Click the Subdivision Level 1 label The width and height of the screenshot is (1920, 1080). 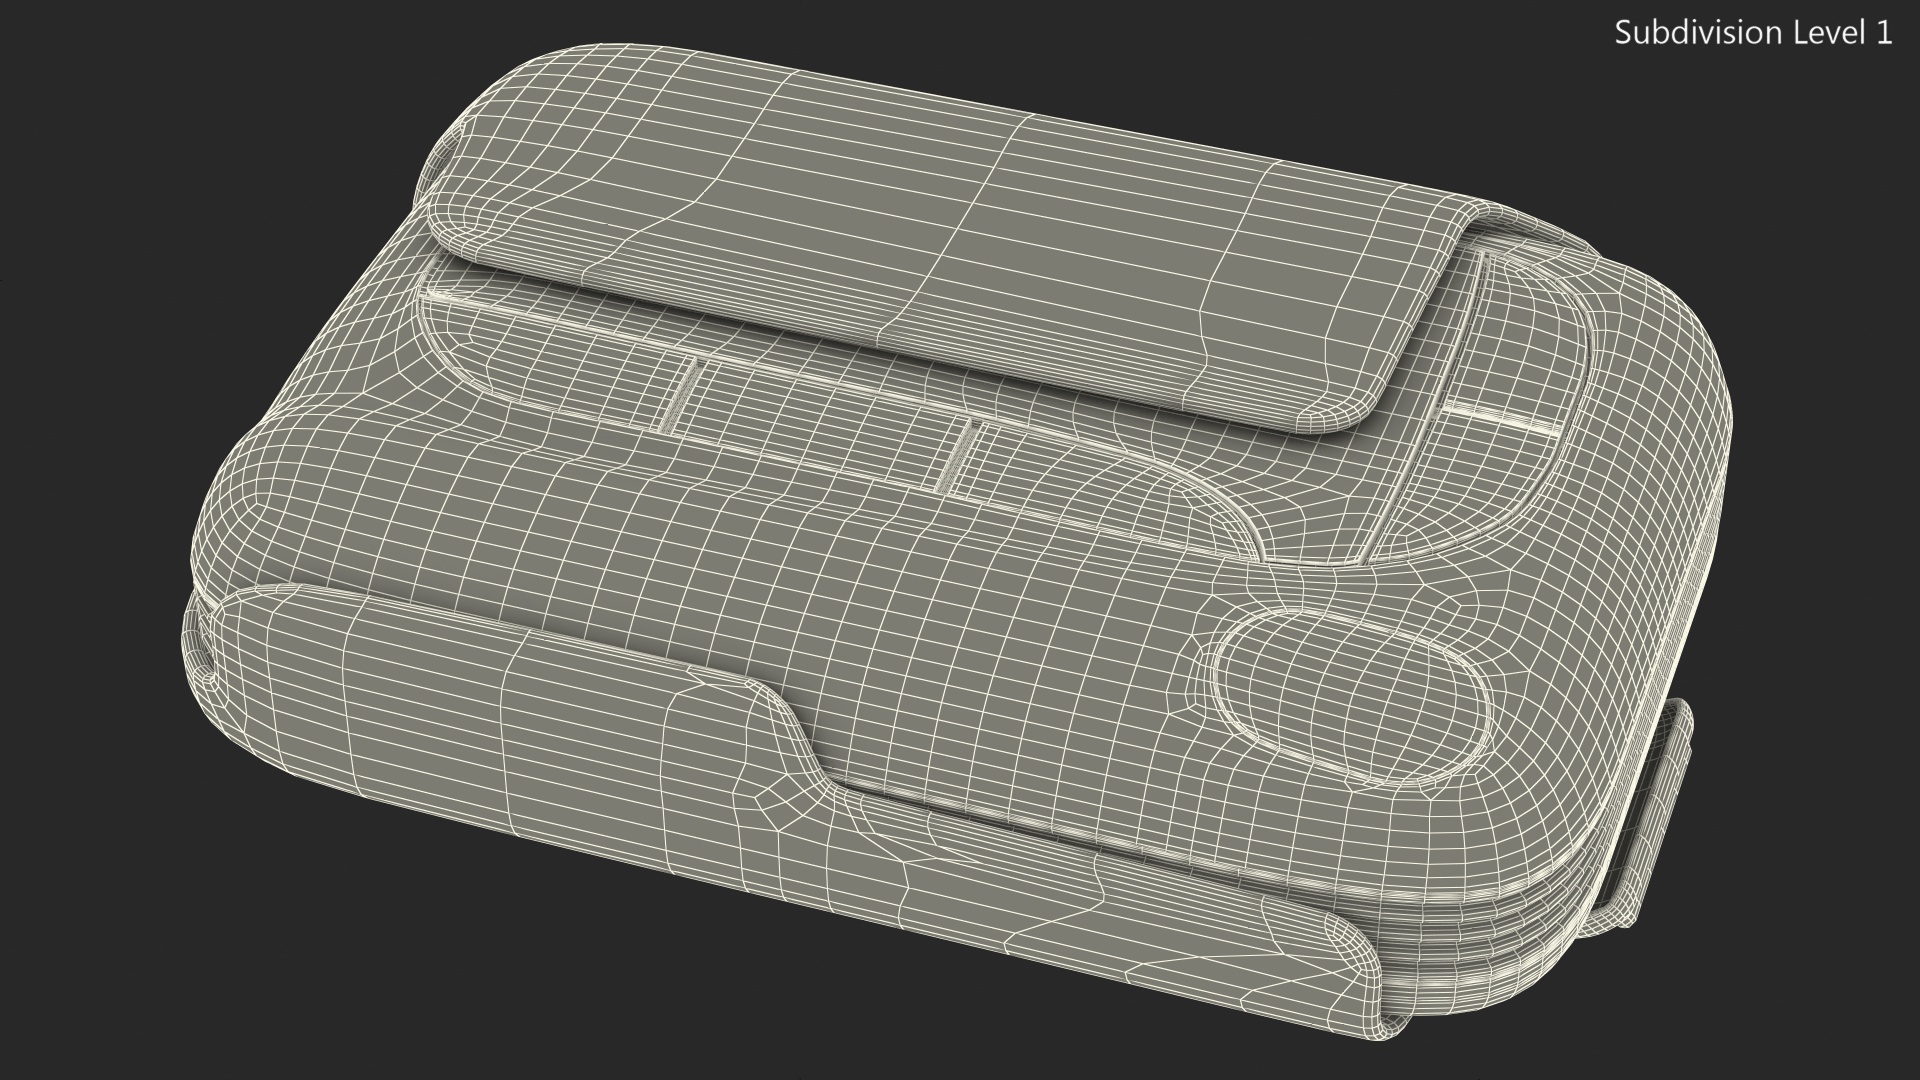pyautogui.click(x=1753, y=33)
